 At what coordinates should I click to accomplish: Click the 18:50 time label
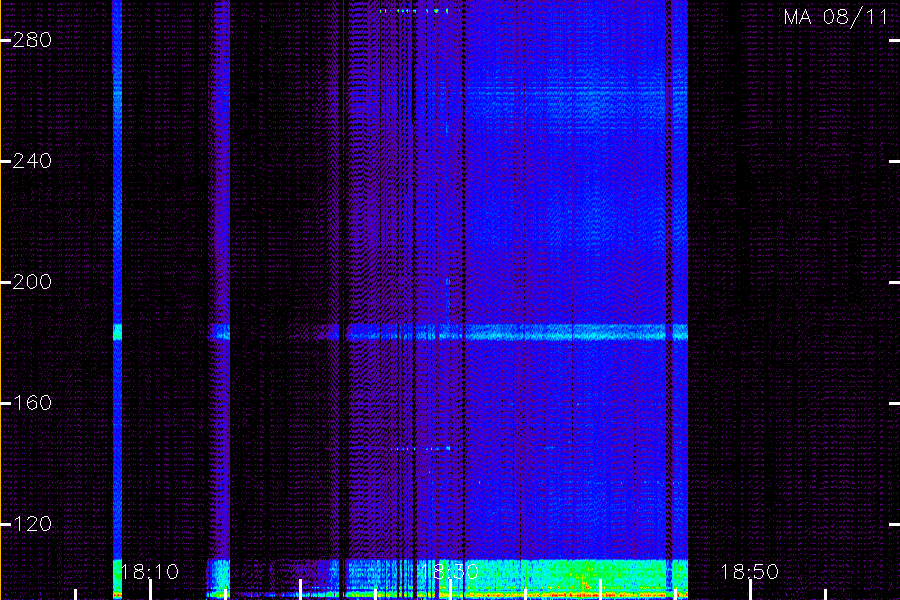[x=749, y=572]
